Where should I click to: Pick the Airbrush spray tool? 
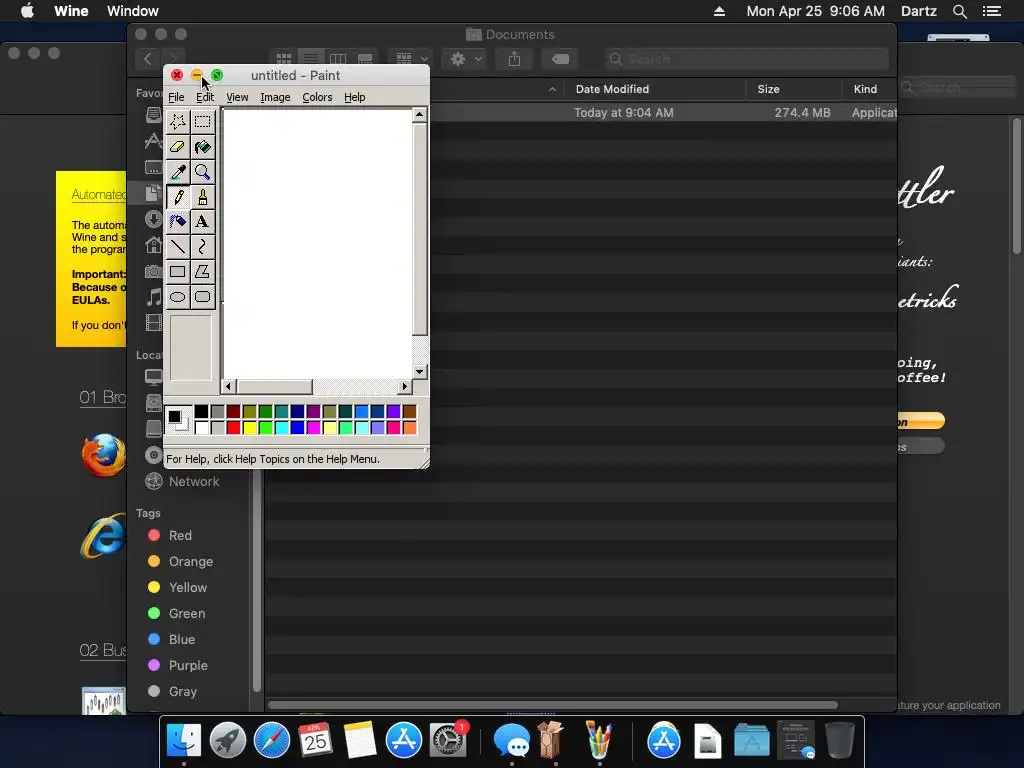pyautogui.click(x=178, y=221)
